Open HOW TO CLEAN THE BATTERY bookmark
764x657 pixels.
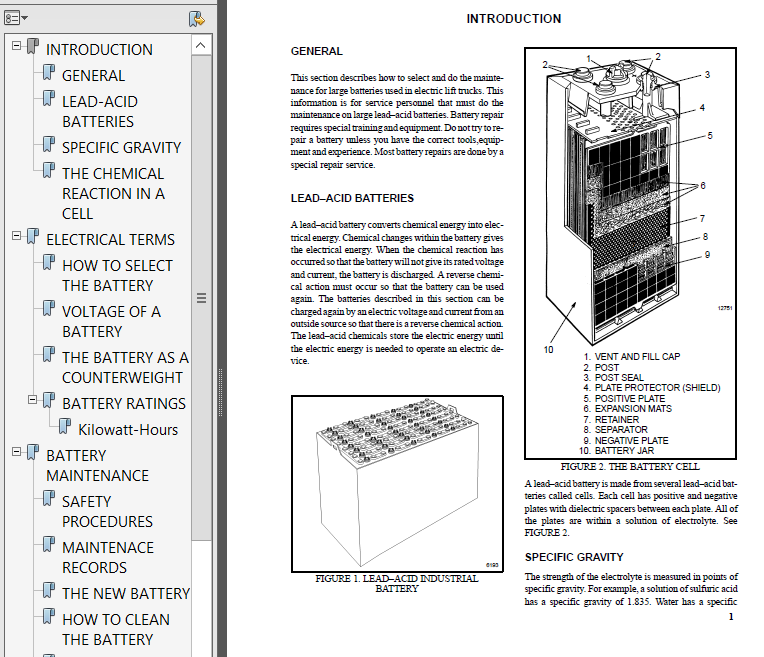coord(116,629)
